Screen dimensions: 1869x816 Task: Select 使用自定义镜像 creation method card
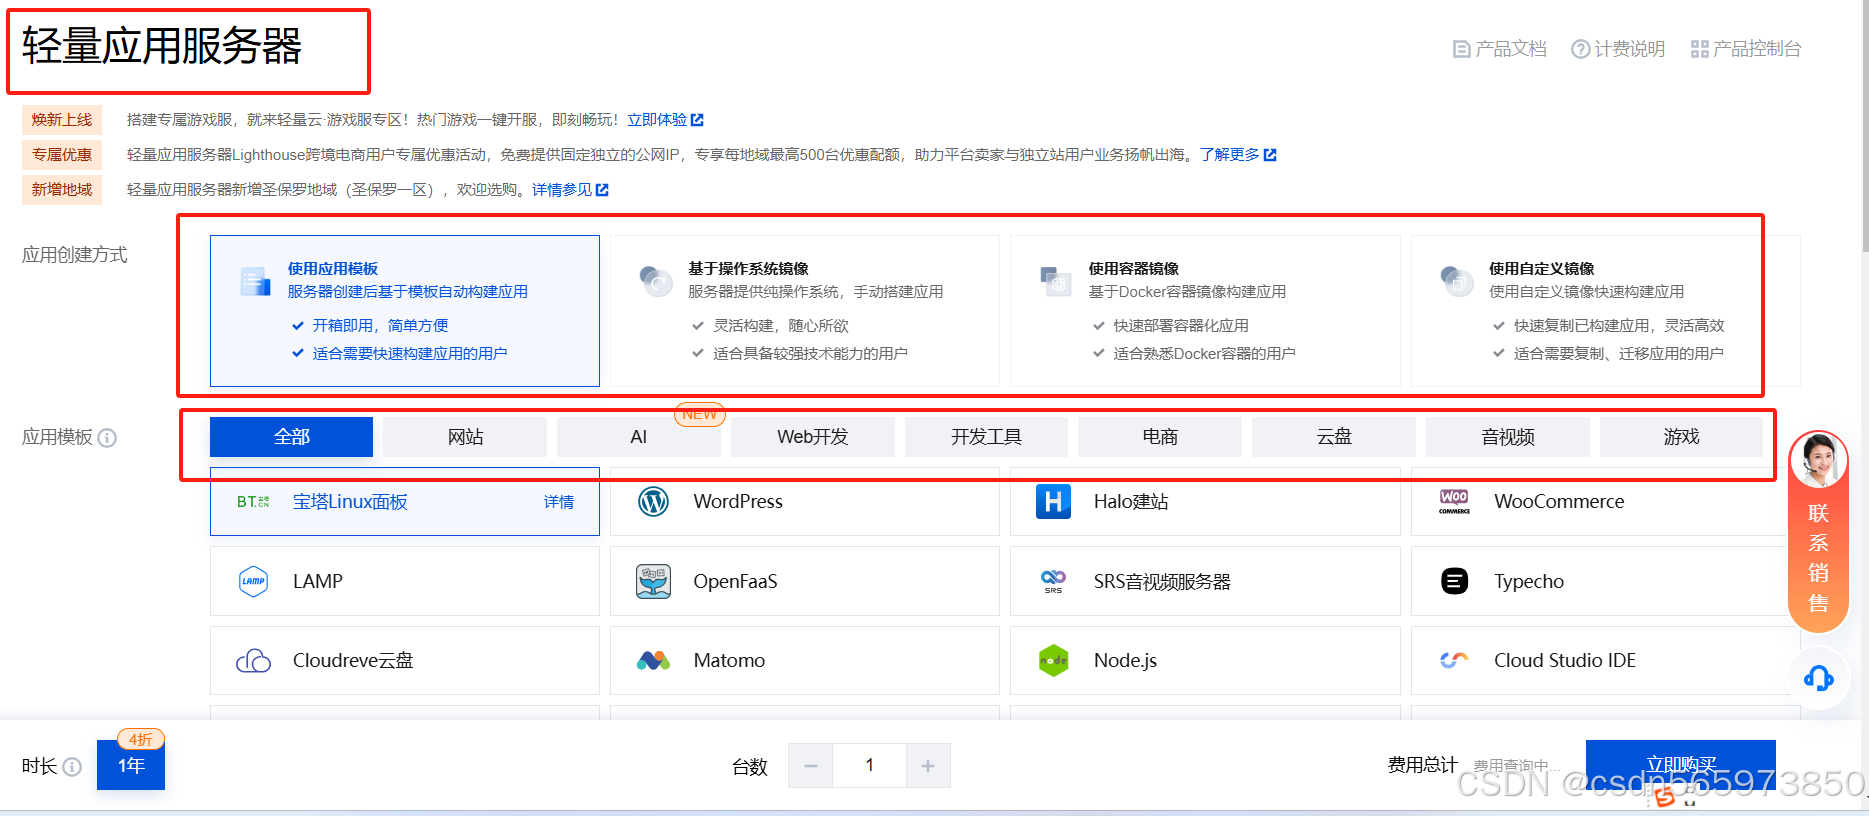[x=1606, y=311]
